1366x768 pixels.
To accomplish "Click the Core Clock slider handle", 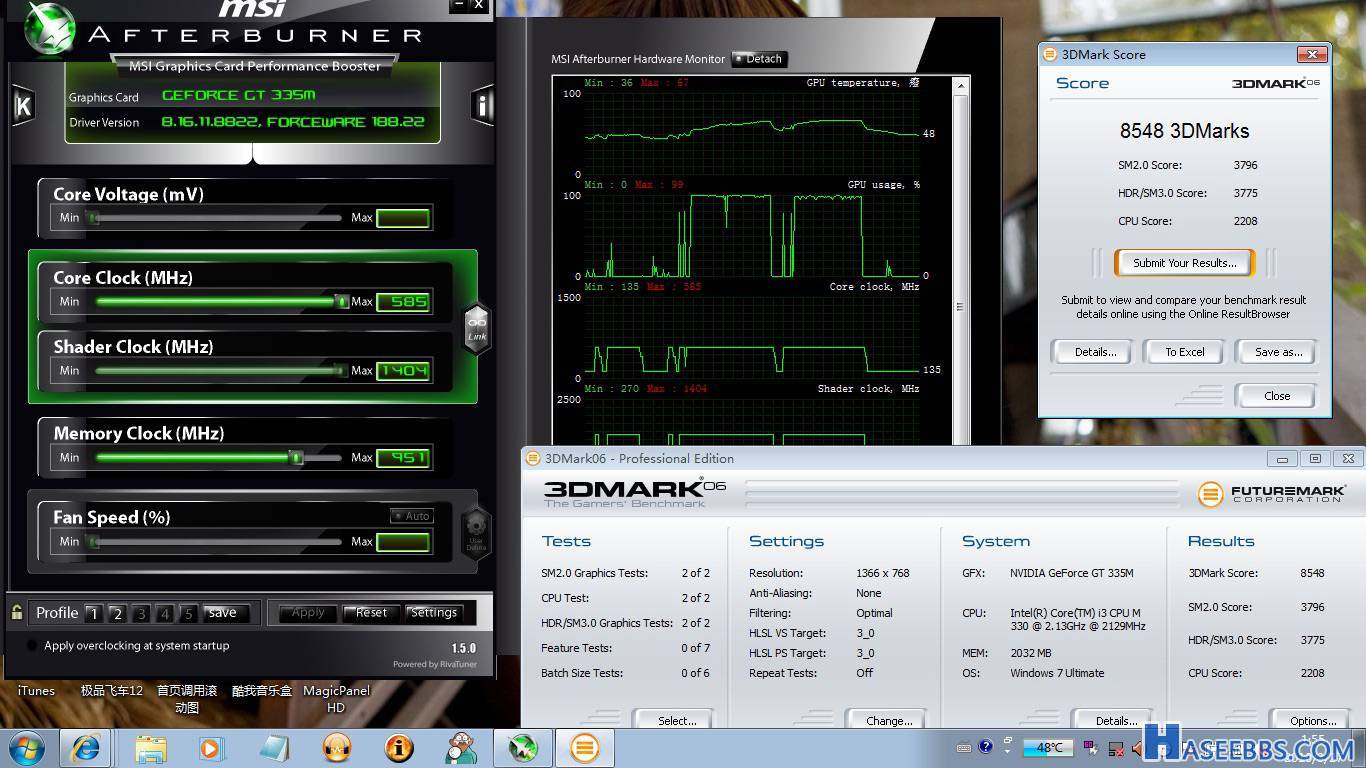I will tap(341, 301).
